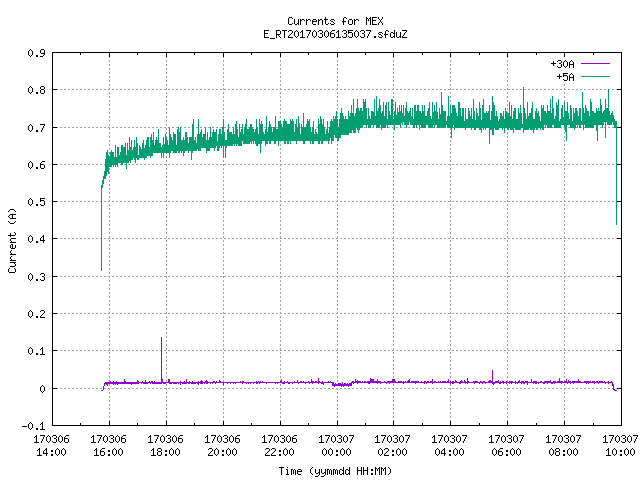The image size is (640, 480).
Task: Click the x-axis label 170306 14:00
Action: [51, 446]
